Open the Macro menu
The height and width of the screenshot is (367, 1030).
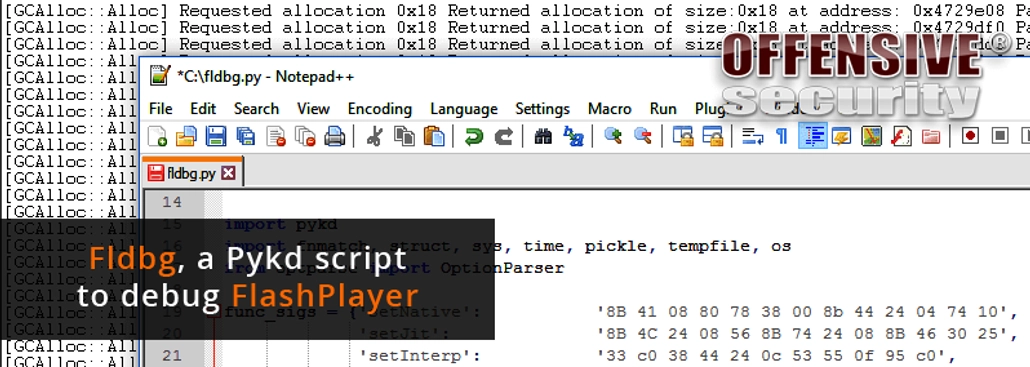tap(610, 109)
